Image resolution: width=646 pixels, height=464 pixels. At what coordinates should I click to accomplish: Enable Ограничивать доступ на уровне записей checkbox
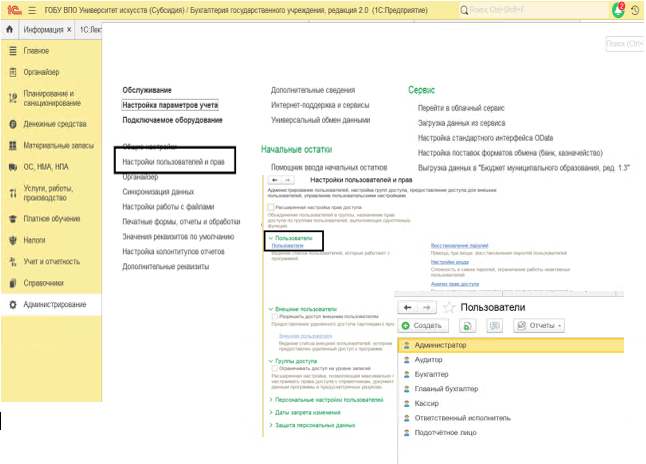pyautogui.click(x=274, y=368)
